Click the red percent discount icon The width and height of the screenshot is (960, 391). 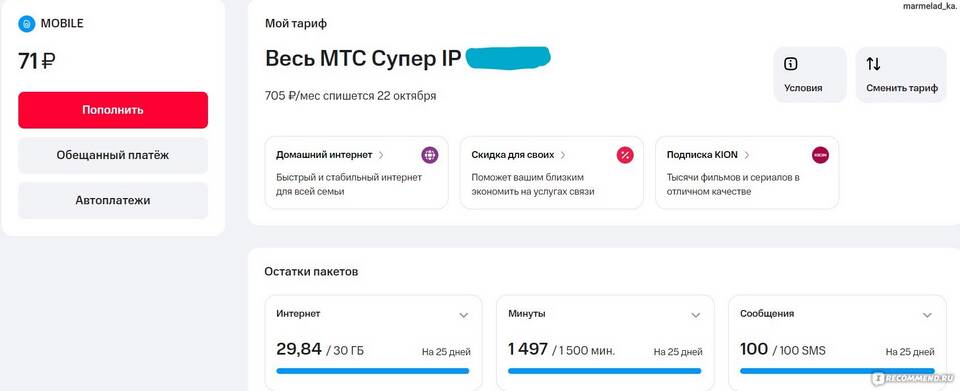pyautogui.click(x=625, y=155)
